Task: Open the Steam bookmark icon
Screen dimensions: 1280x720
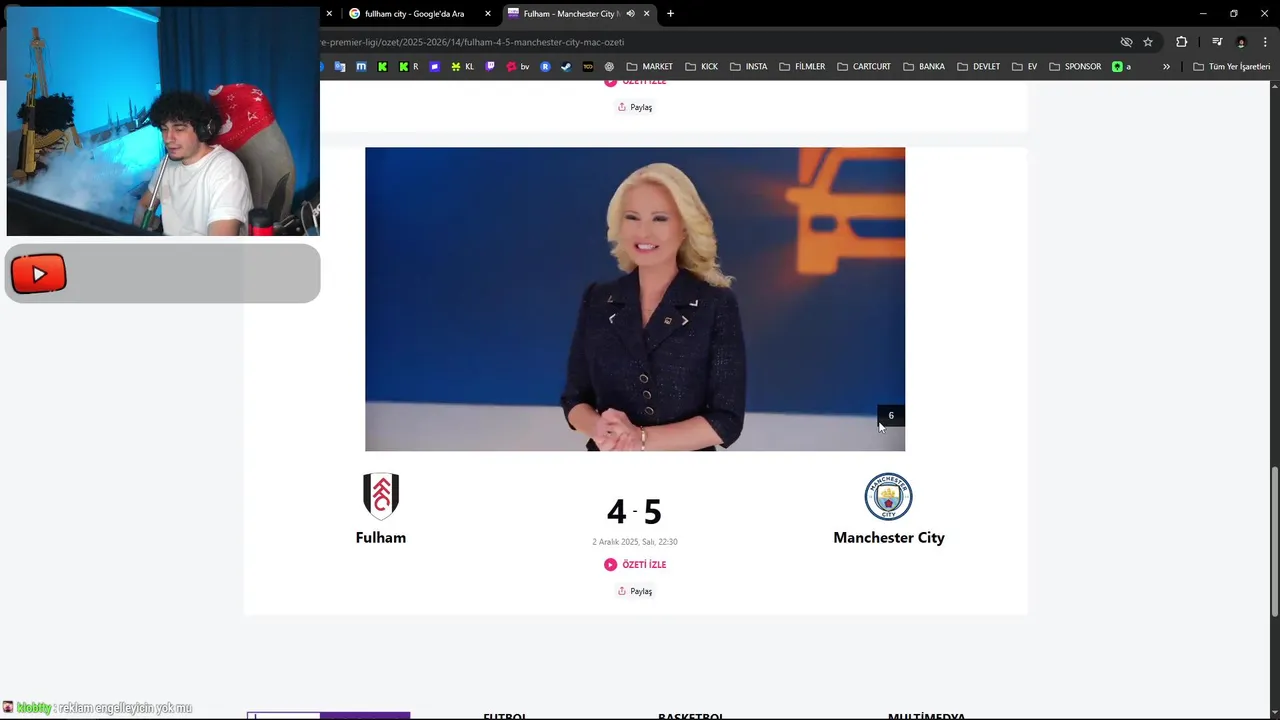Action: coord(566,67)
